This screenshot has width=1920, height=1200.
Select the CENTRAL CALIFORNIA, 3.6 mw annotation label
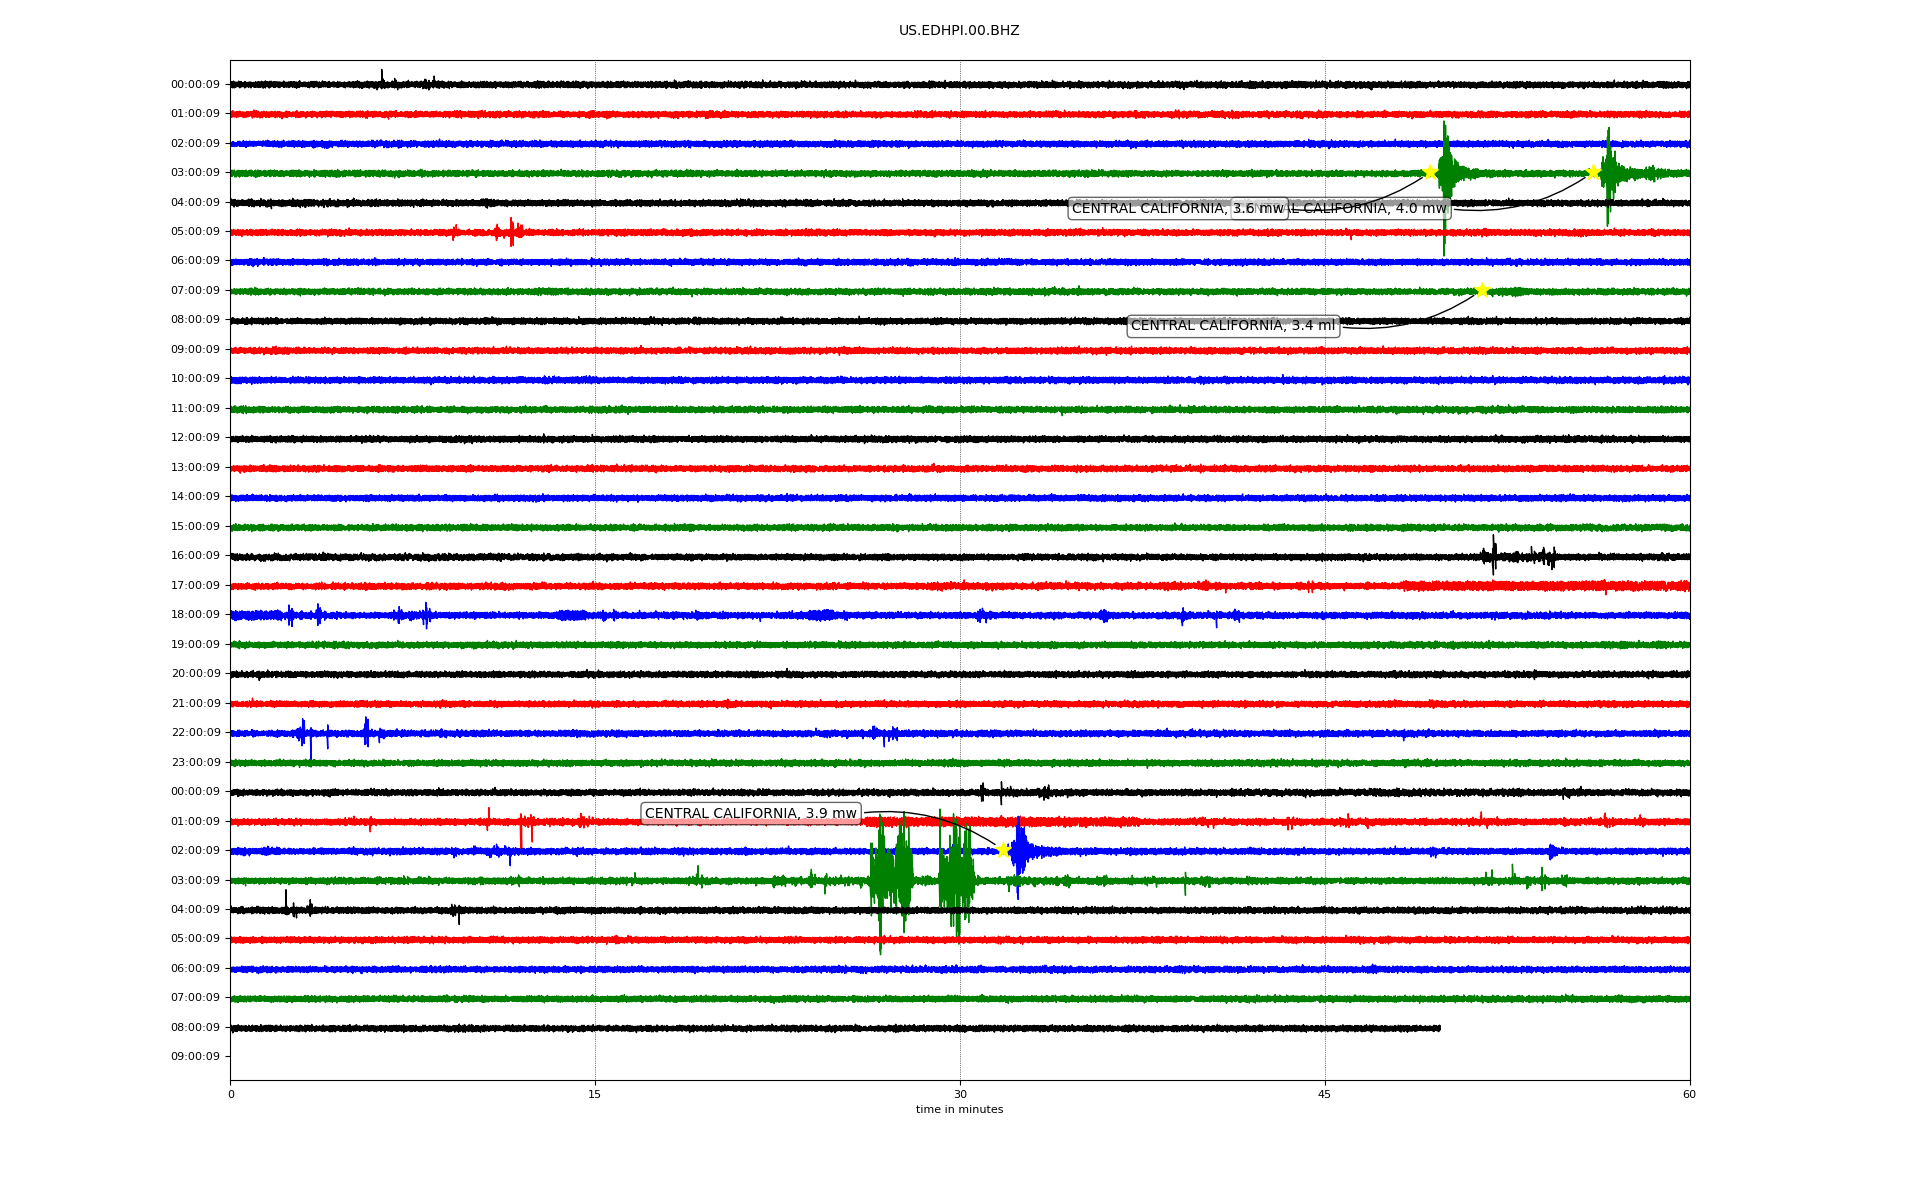click(x=1150, y=209)
